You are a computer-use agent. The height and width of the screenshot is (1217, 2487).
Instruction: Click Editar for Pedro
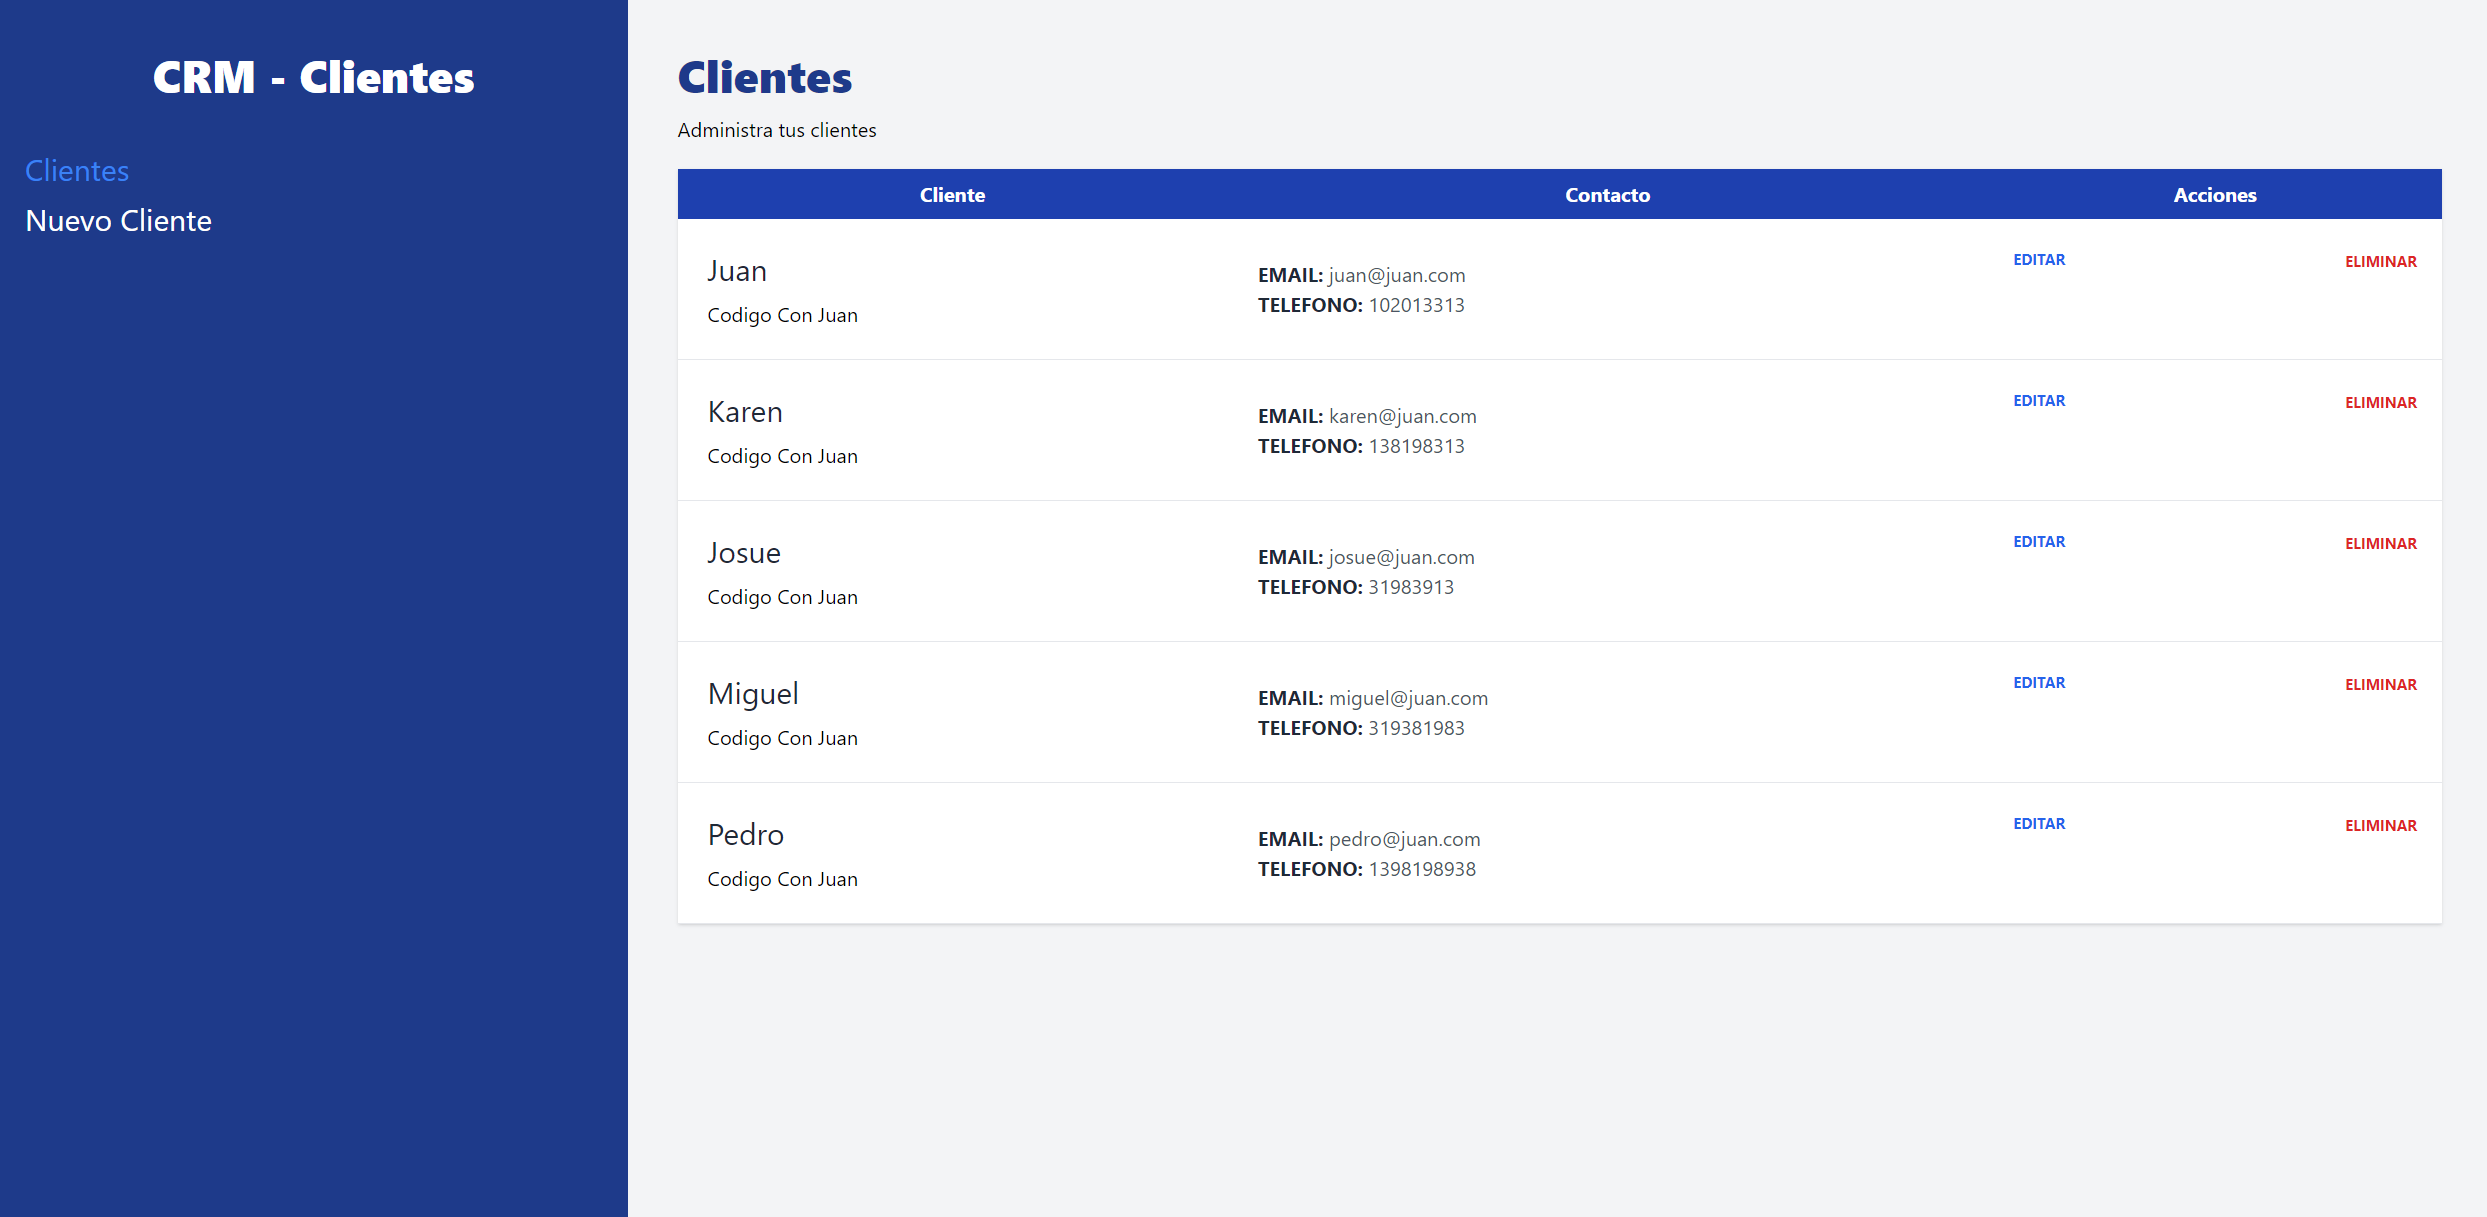[x=2038, y=824]
